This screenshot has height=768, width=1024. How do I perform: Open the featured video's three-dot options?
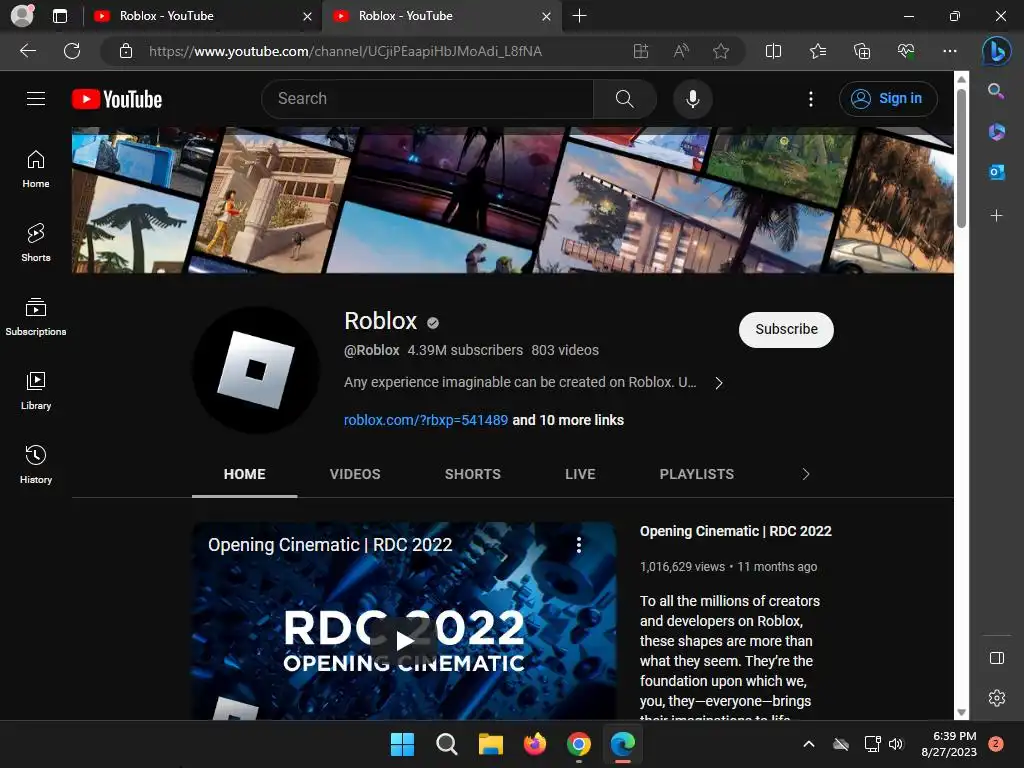click(579, 545)
